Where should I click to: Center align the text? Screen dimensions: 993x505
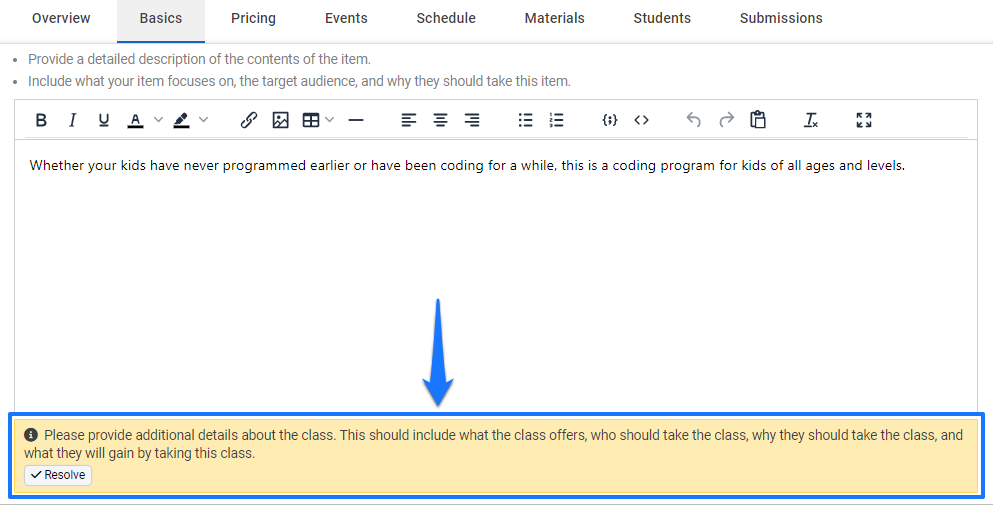point(440,120)
